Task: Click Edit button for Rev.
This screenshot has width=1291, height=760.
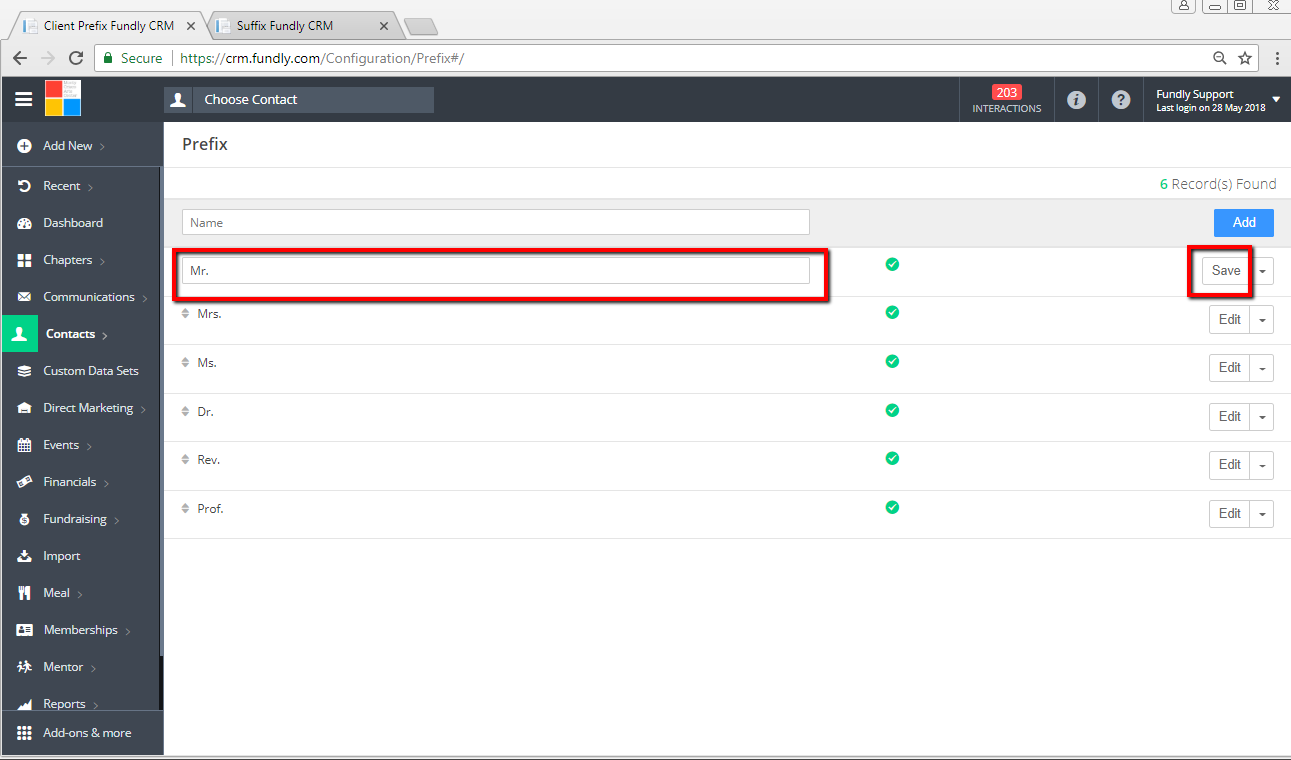Action: (x=1230, y=465)
